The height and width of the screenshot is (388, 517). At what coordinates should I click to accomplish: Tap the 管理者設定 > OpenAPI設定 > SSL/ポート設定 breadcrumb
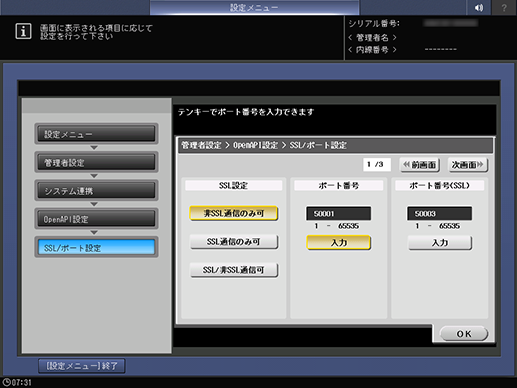coord(264,145)
